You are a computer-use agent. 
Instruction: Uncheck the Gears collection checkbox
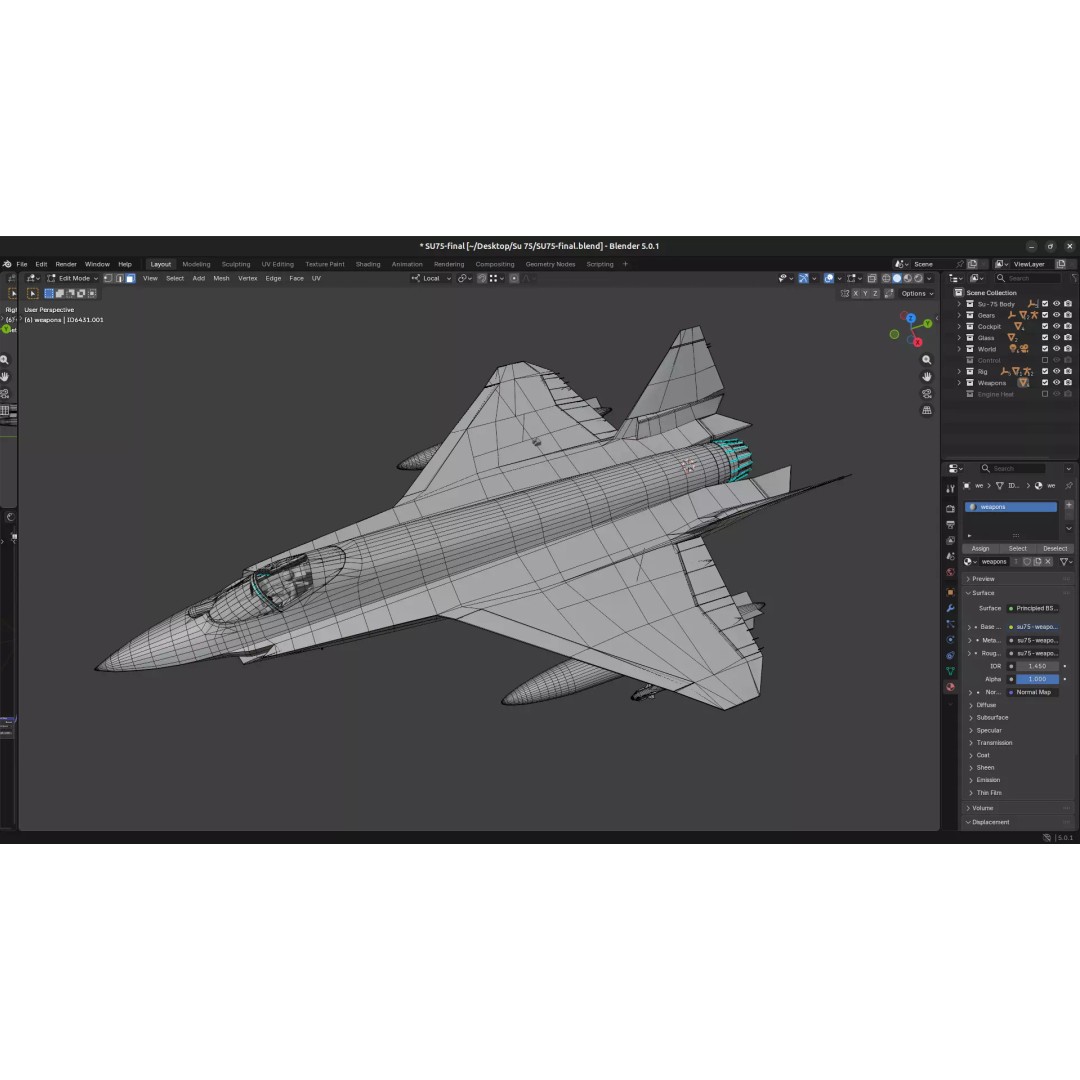pos(1045,315)
